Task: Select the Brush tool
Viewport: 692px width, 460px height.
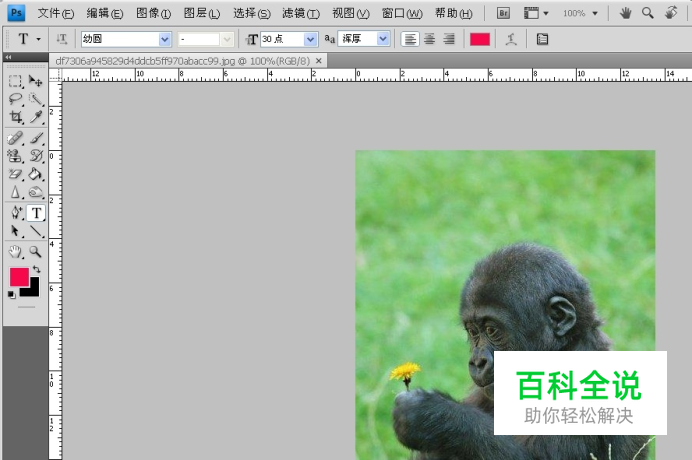Action: pyautogui.click(x=36, y=138)
